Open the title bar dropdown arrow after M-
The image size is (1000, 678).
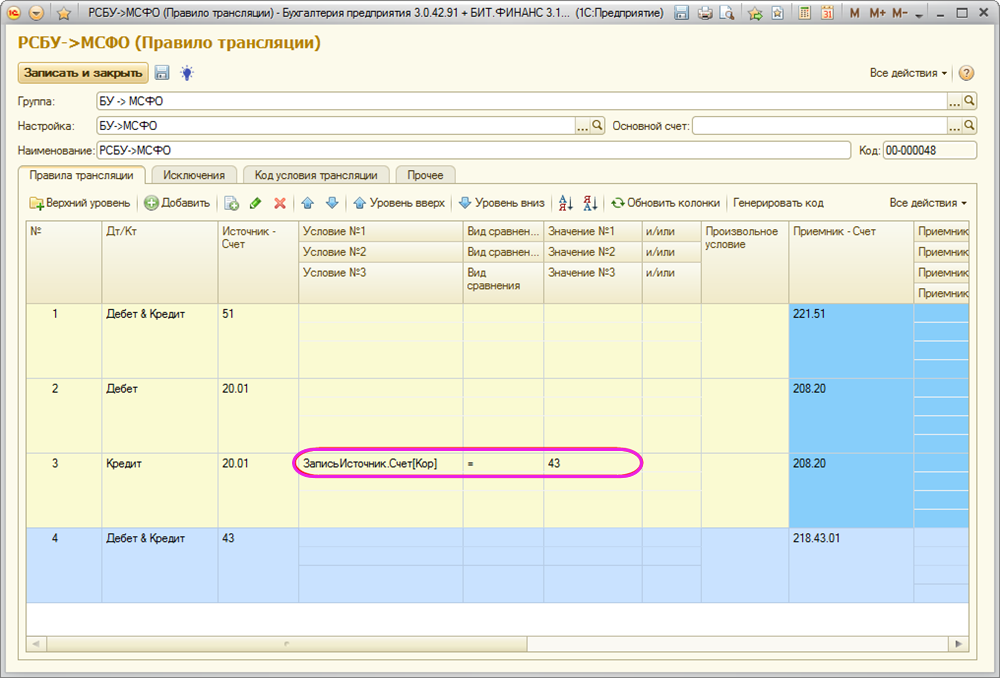click(x=919, y=14)
